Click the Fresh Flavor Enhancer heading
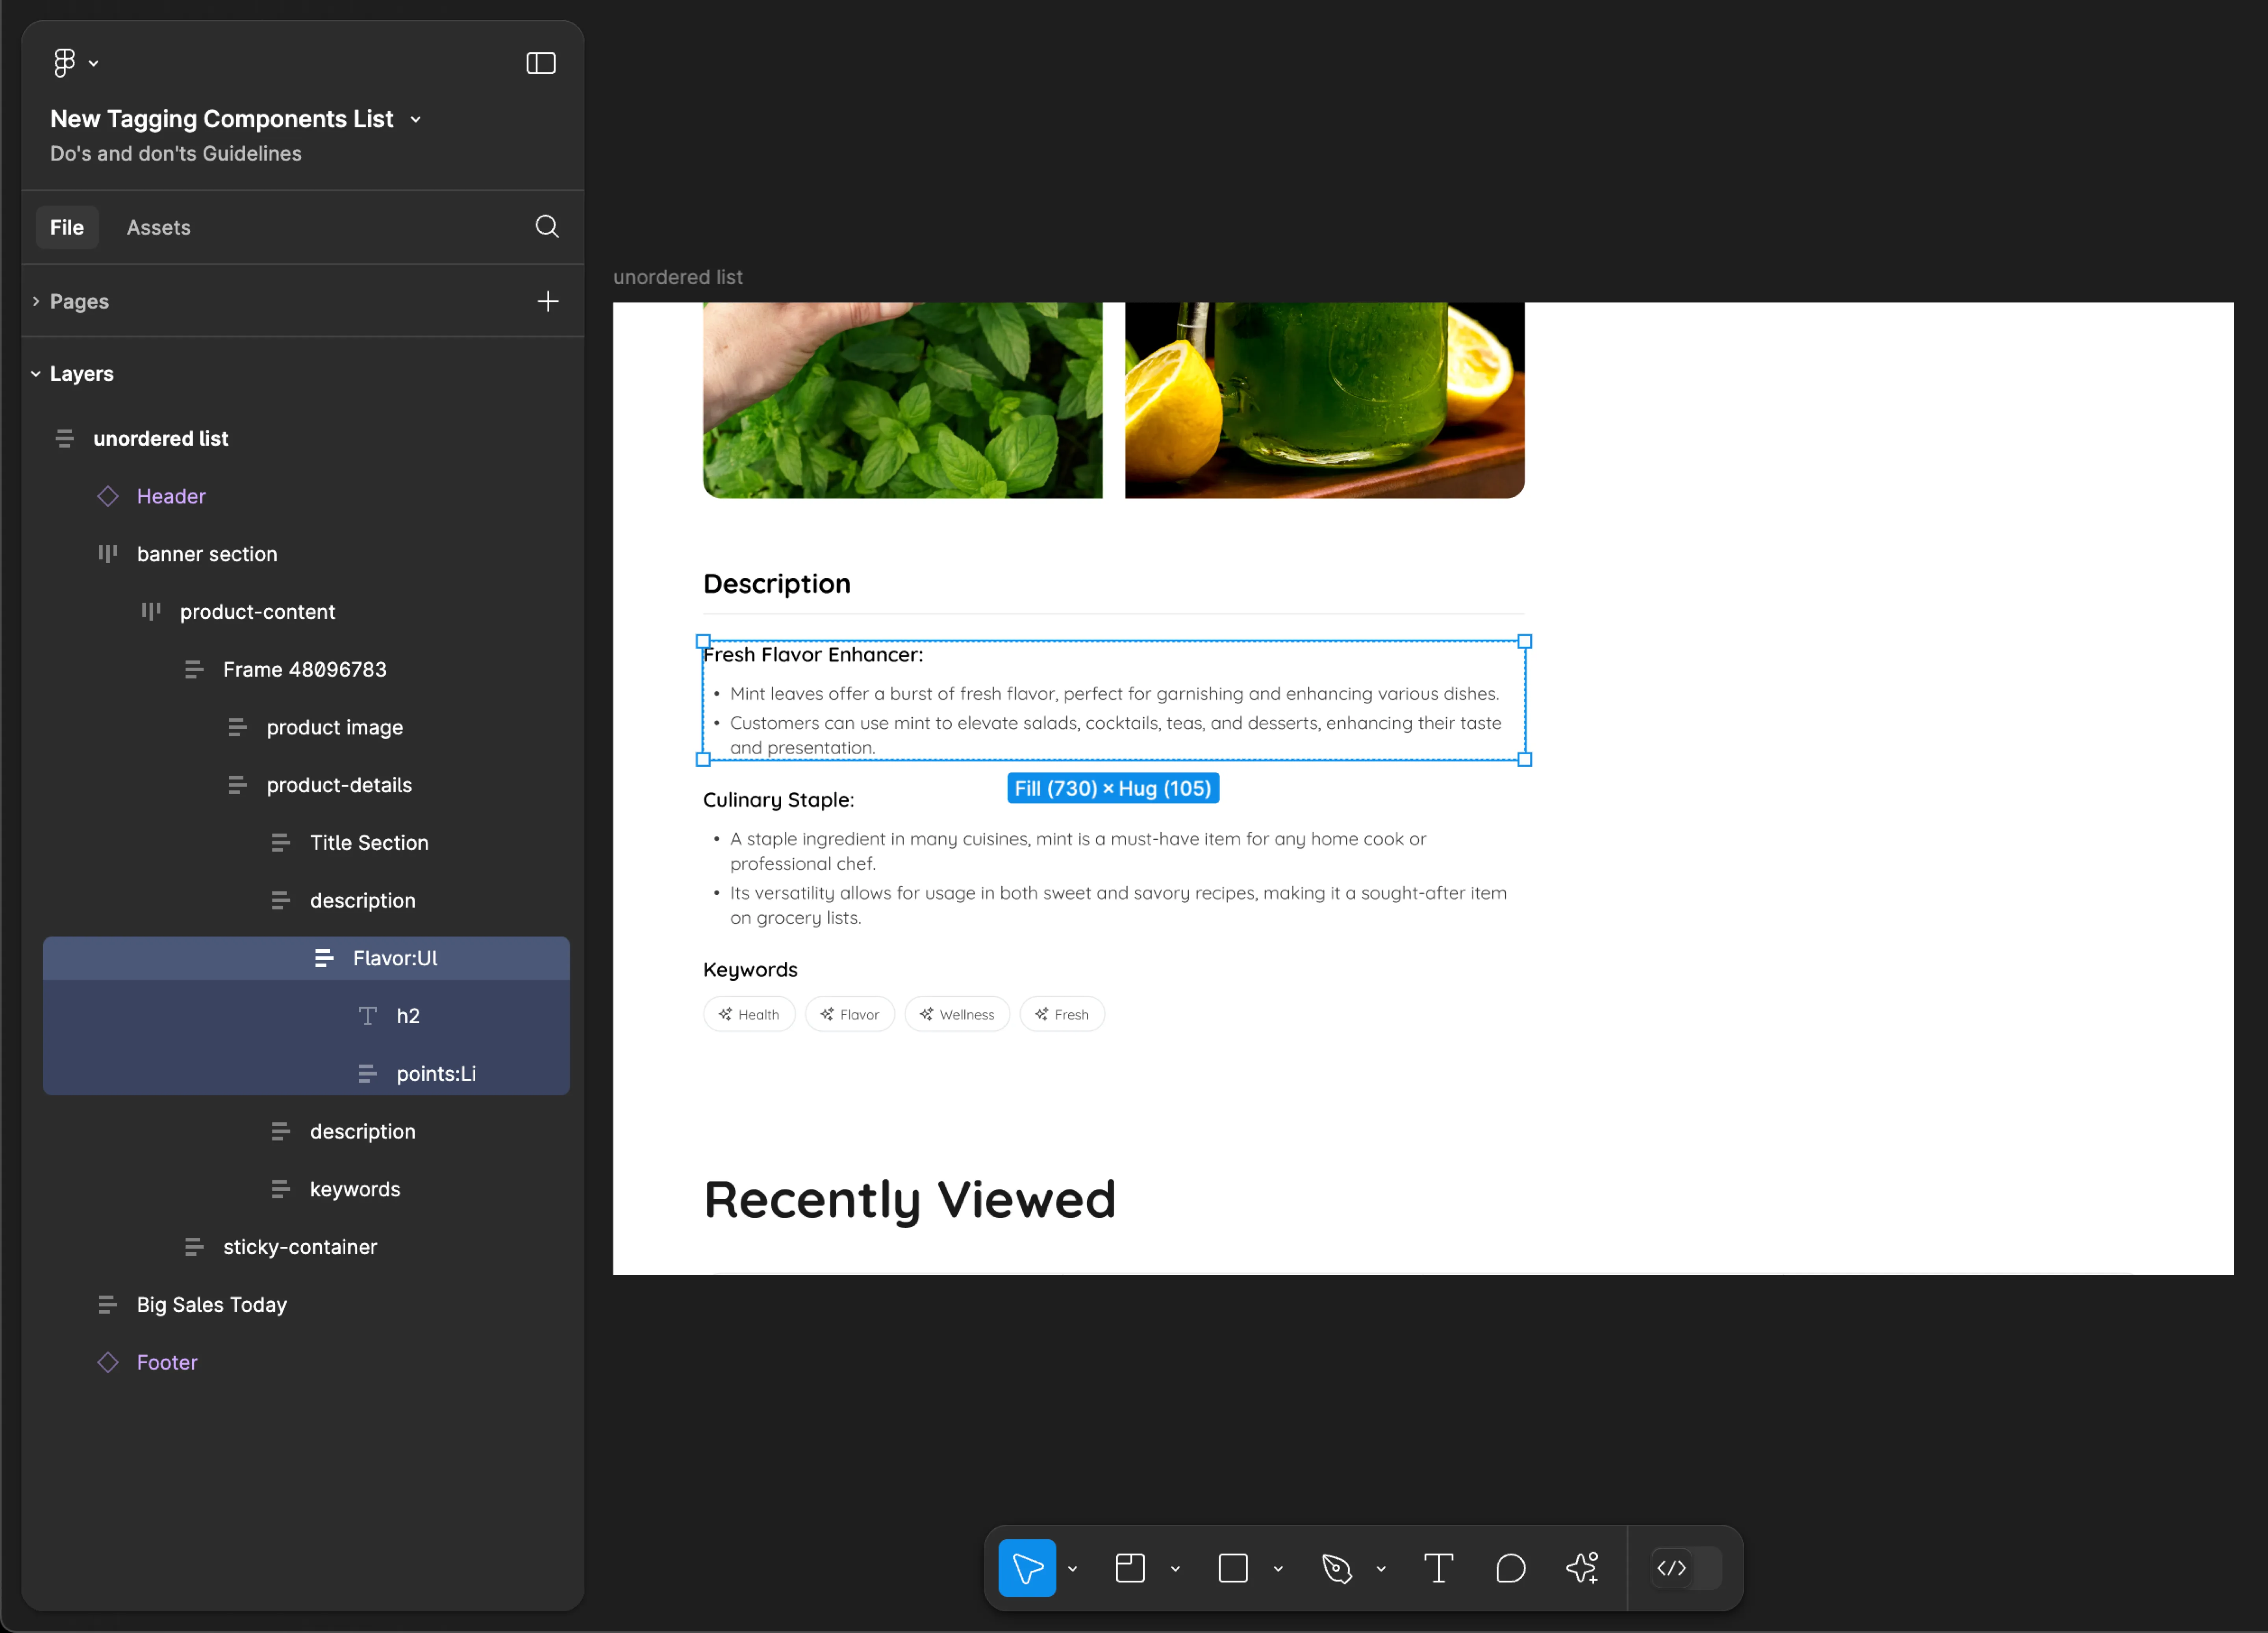This screenshot has height=1633, width=2268. (x=813, y=655)
